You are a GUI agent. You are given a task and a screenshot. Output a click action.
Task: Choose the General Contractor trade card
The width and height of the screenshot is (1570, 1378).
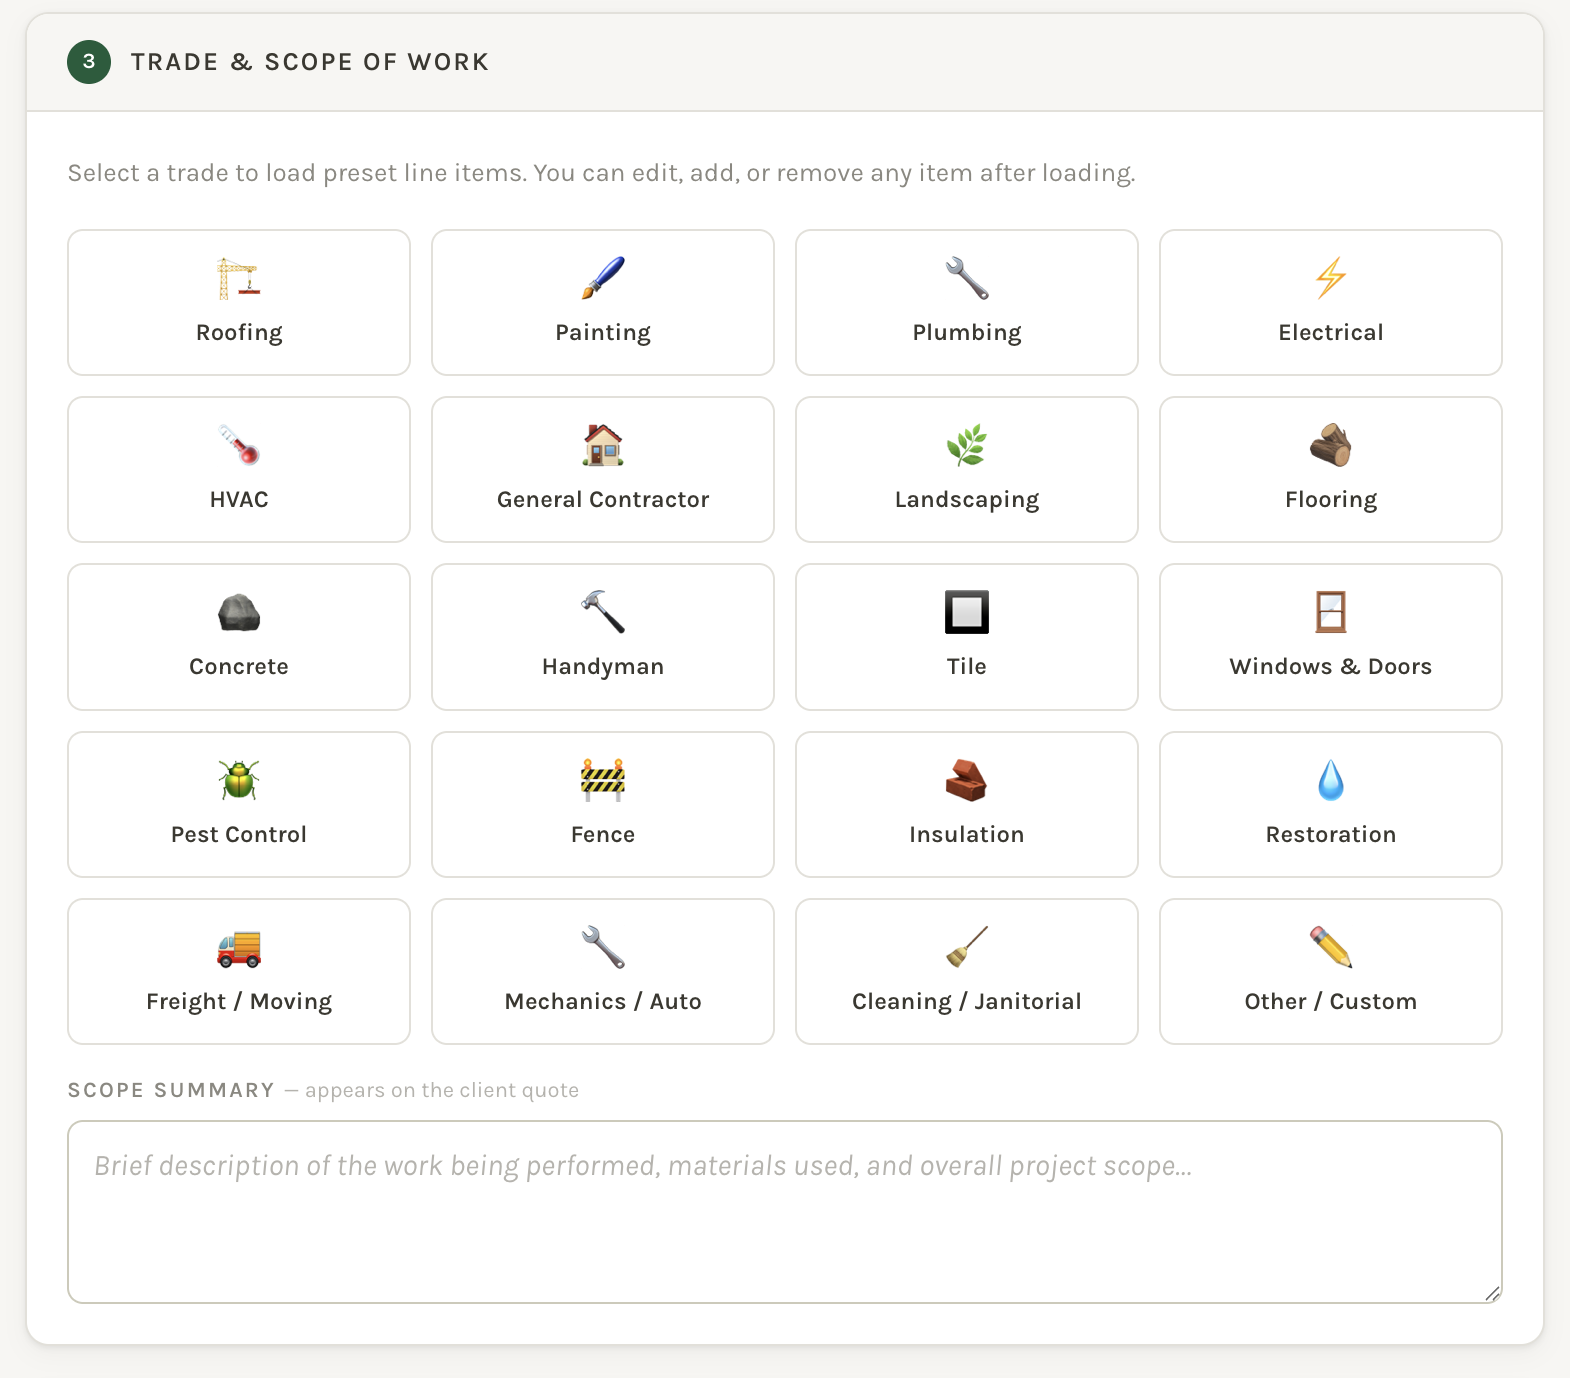pyautogui.click(x=603, y=470)
